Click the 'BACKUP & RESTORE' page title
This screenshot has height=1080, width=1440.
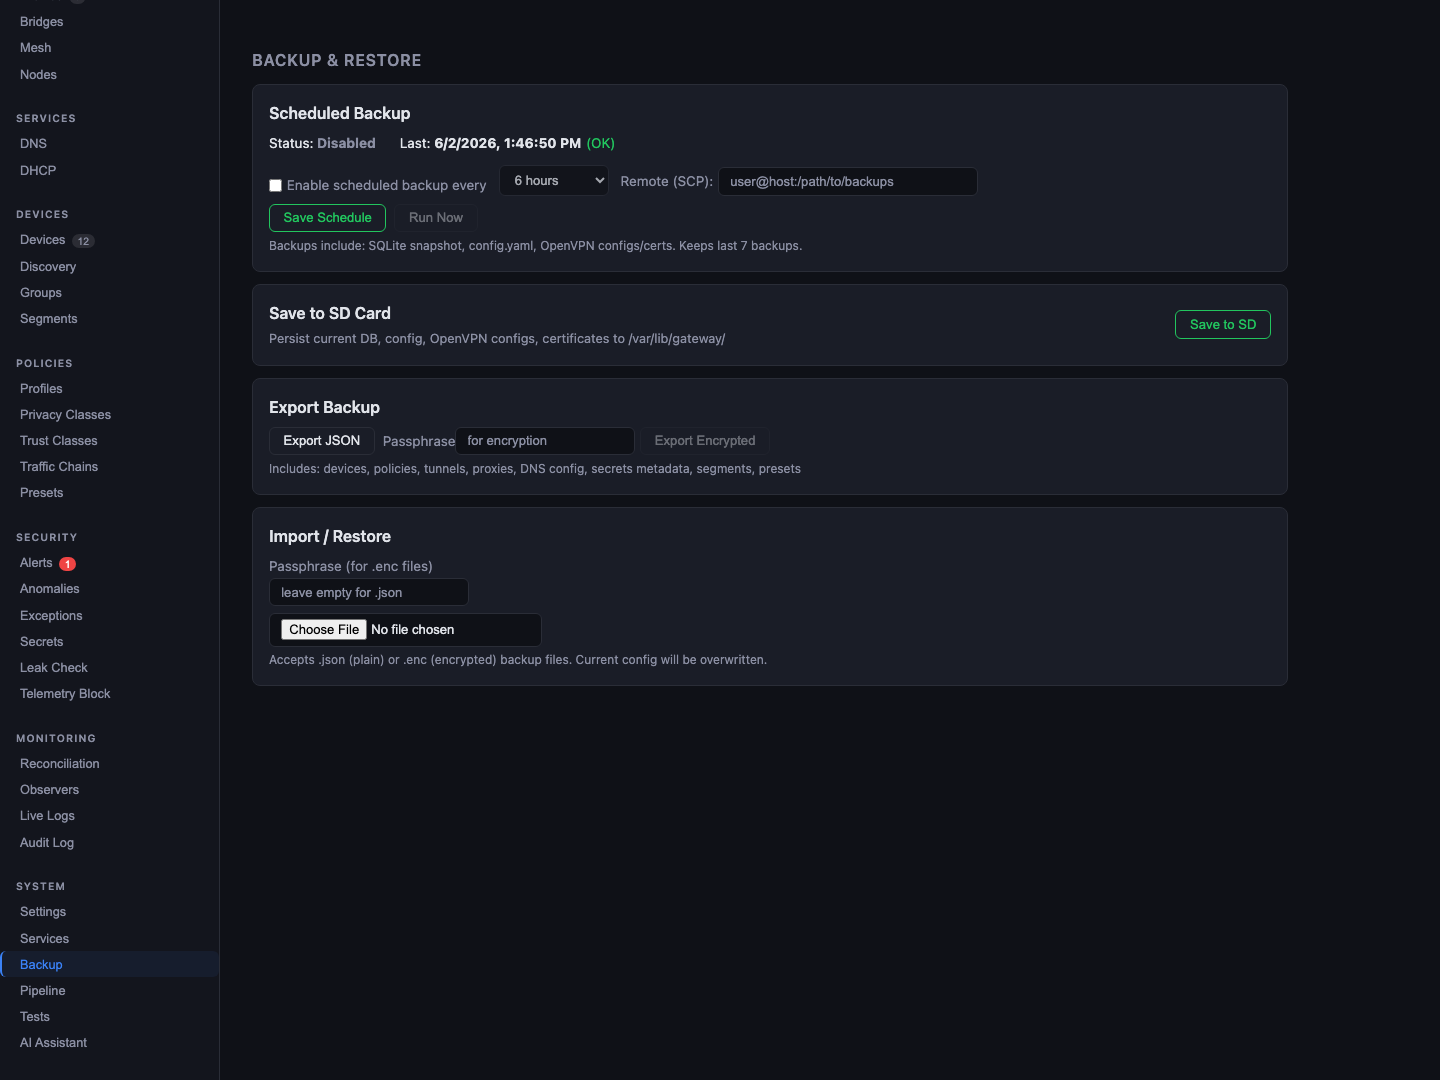(x=337, y=61)
